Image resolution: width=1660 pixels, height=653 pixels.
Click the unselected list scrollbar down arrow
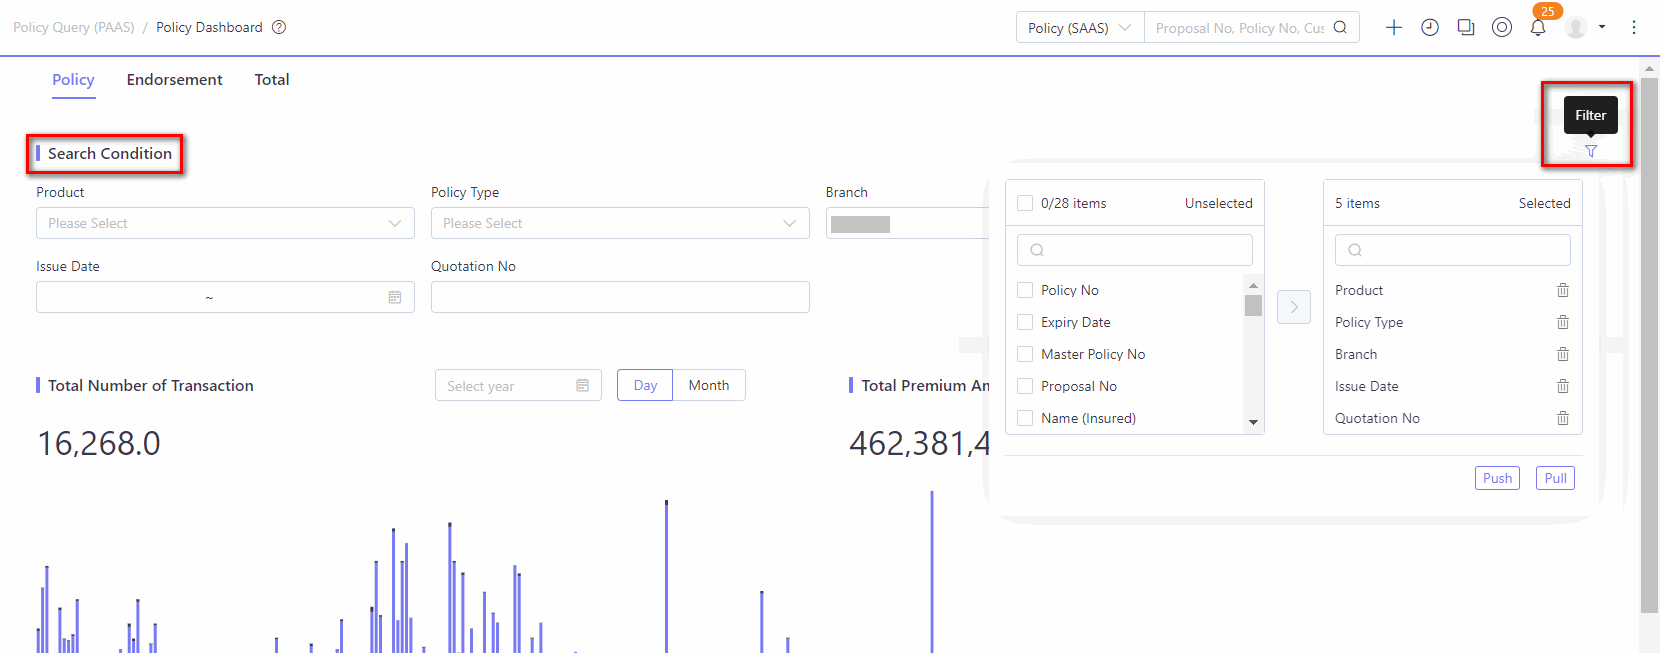(1253, 423)
